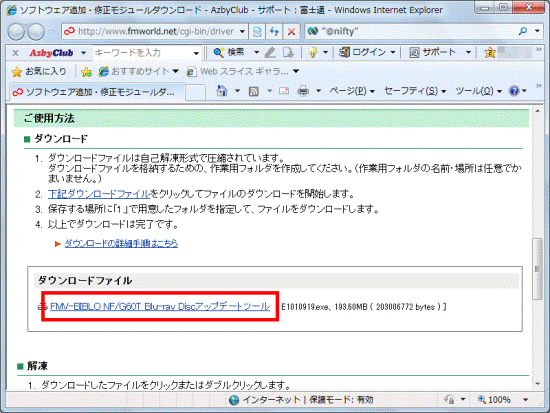
Task: Click the empty New Tab button
Action: [x=195, y=93]
